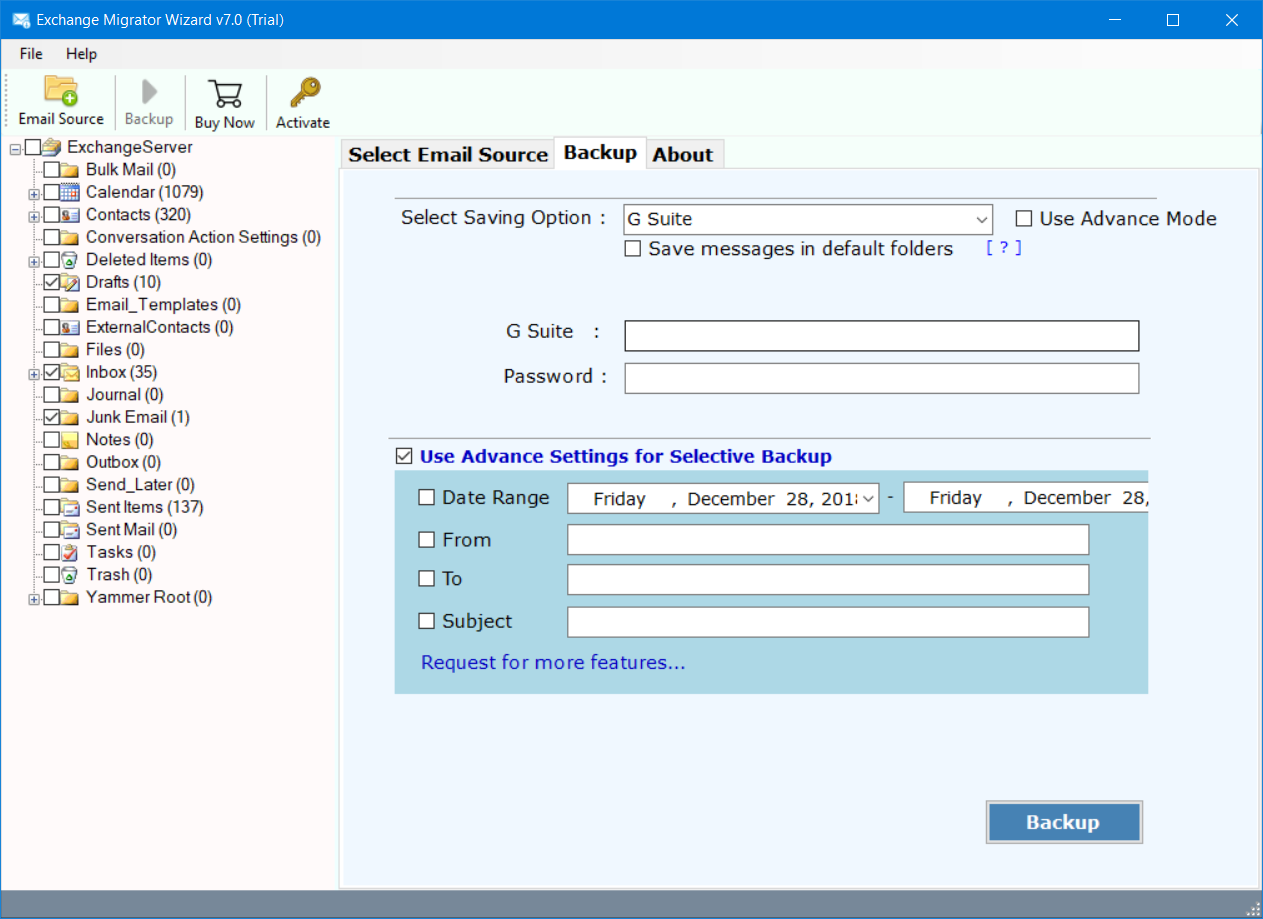This screenshot has width=1263, height=919.
Task: Click the Drafts folder icon
Action: [70, 282]
